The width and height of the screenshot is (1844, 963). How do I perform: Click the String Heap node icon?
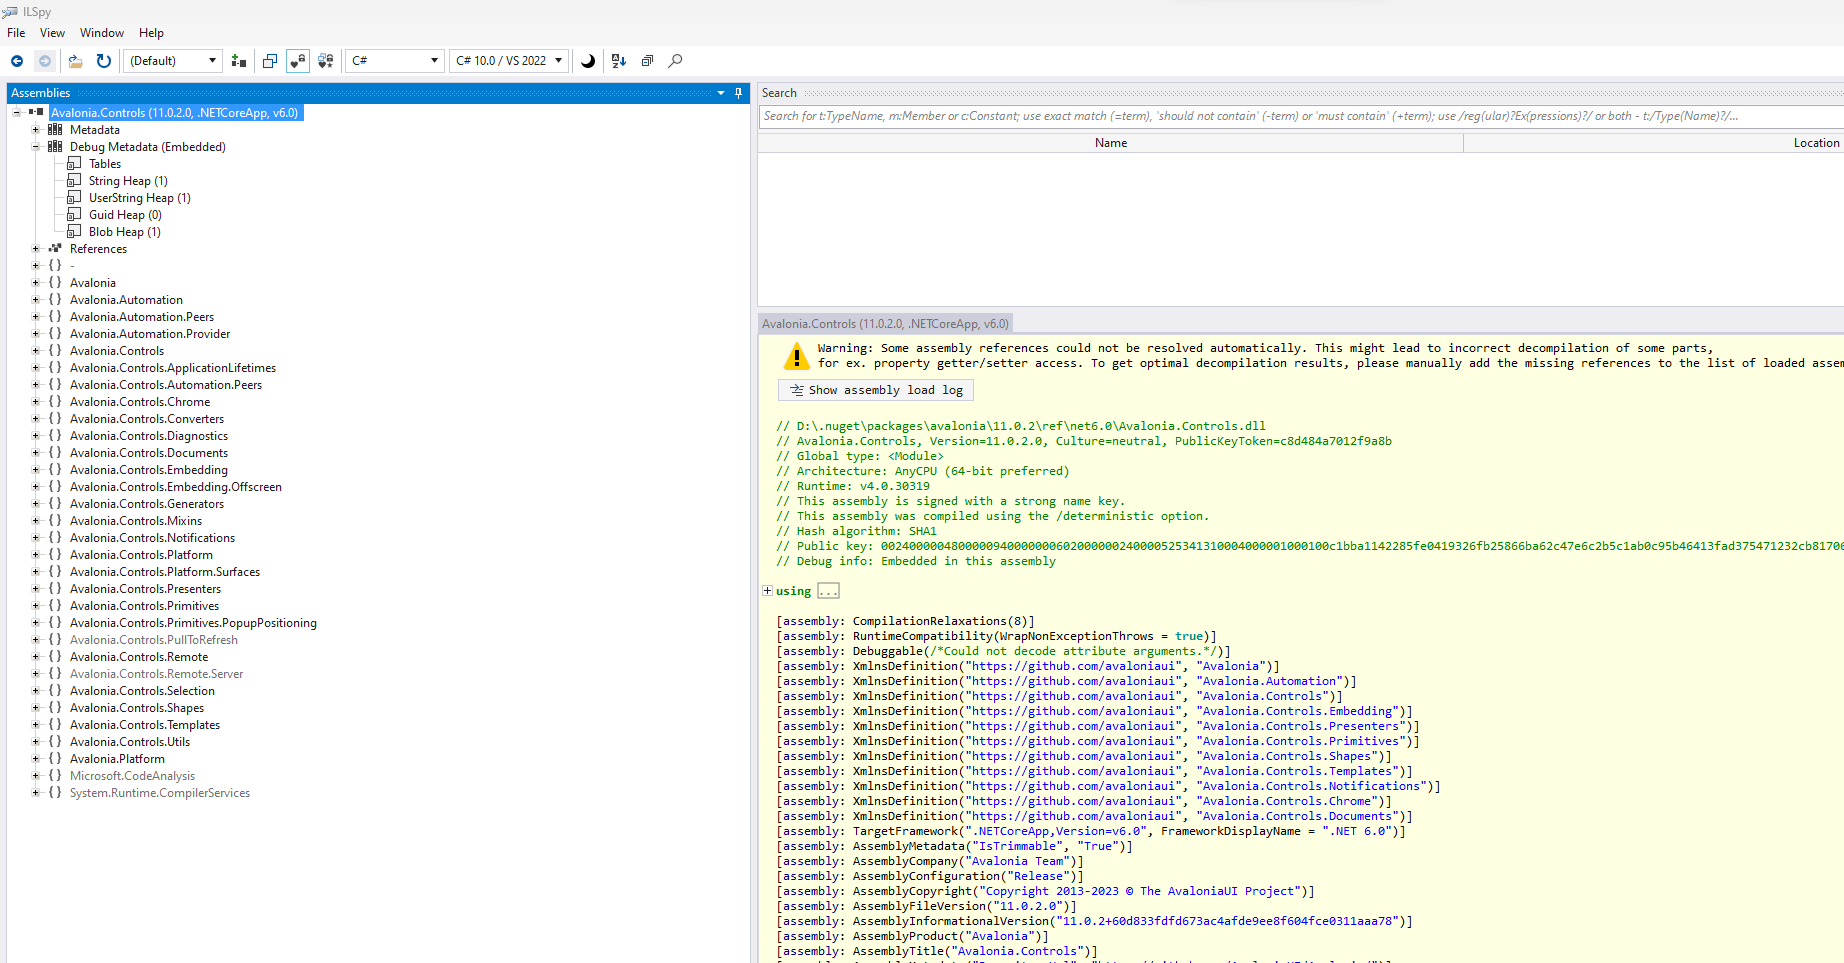[74, 181]
